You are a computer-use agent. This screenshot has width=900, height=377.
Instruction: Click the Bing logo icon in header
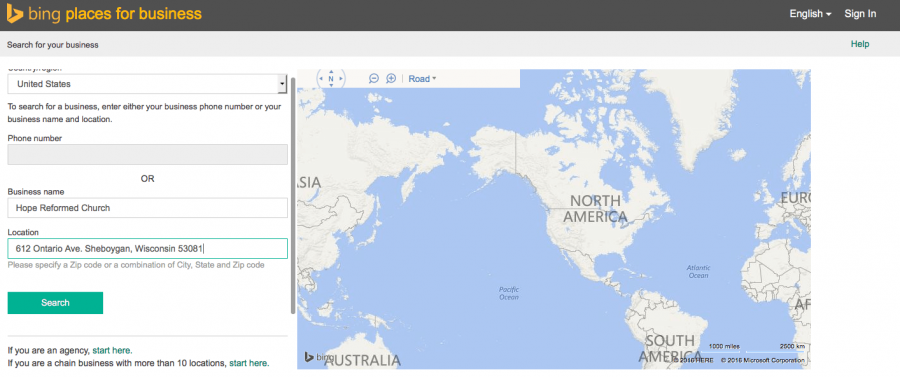(x=14, y=13)
